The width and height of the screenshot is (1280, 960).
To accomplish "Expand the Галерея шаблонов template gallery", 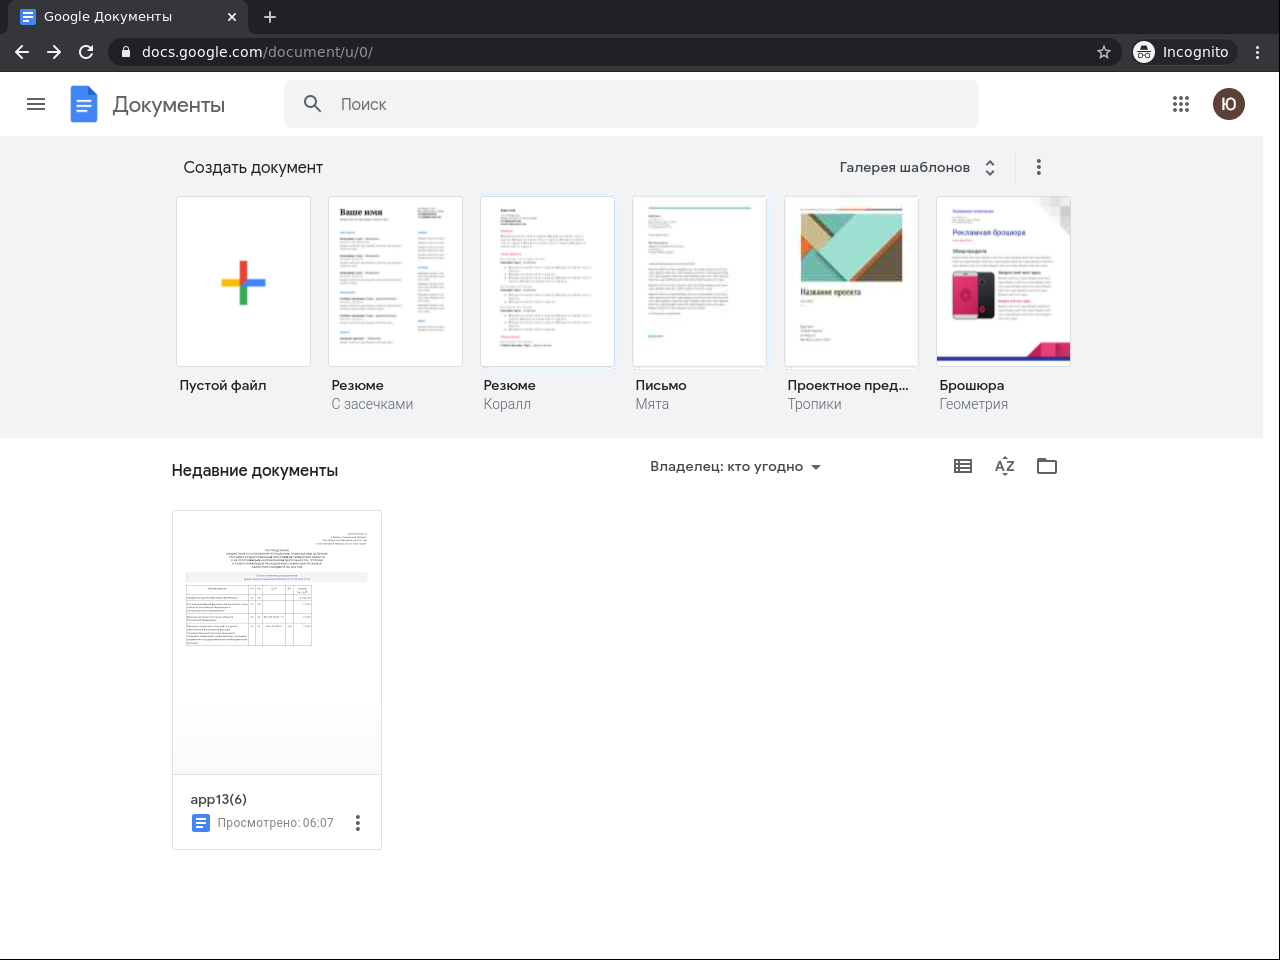I will (x=917, y=167).
